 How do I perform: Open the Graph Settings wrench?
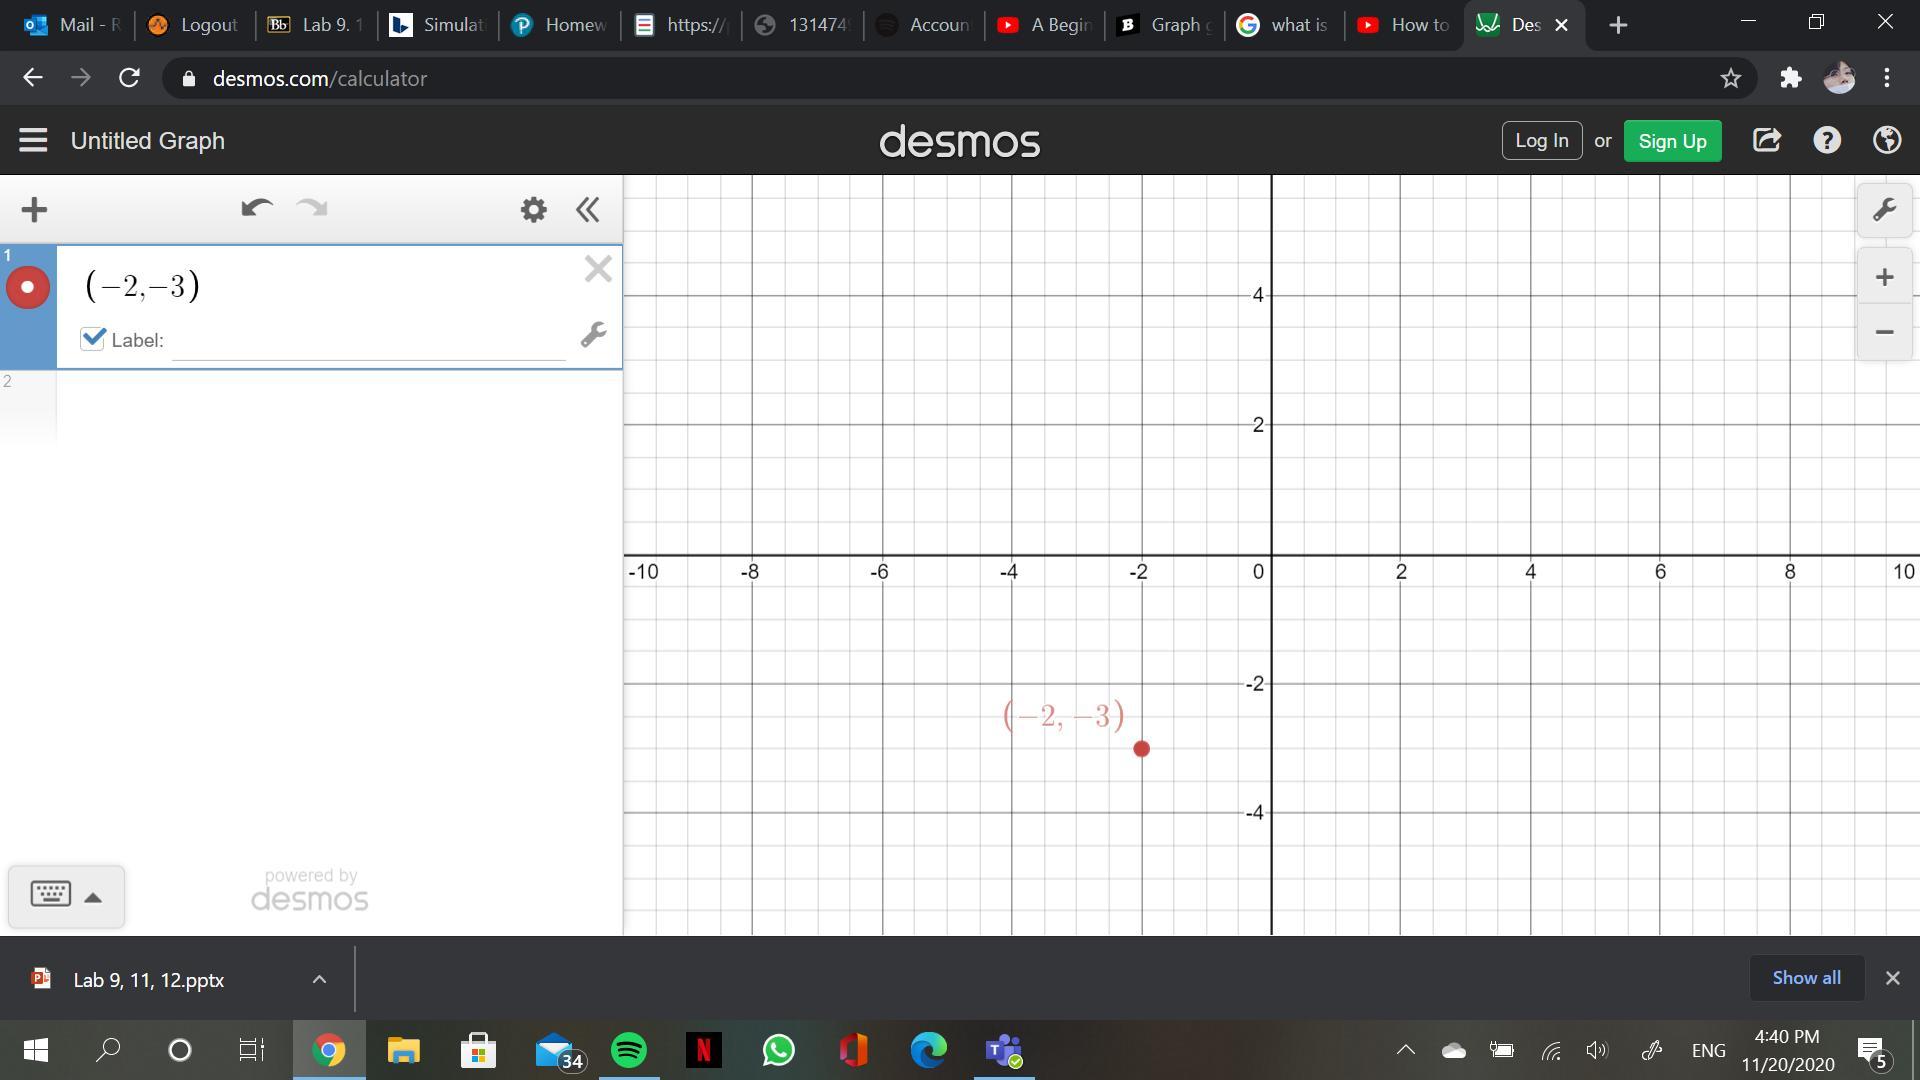[x=1884, y=210]
